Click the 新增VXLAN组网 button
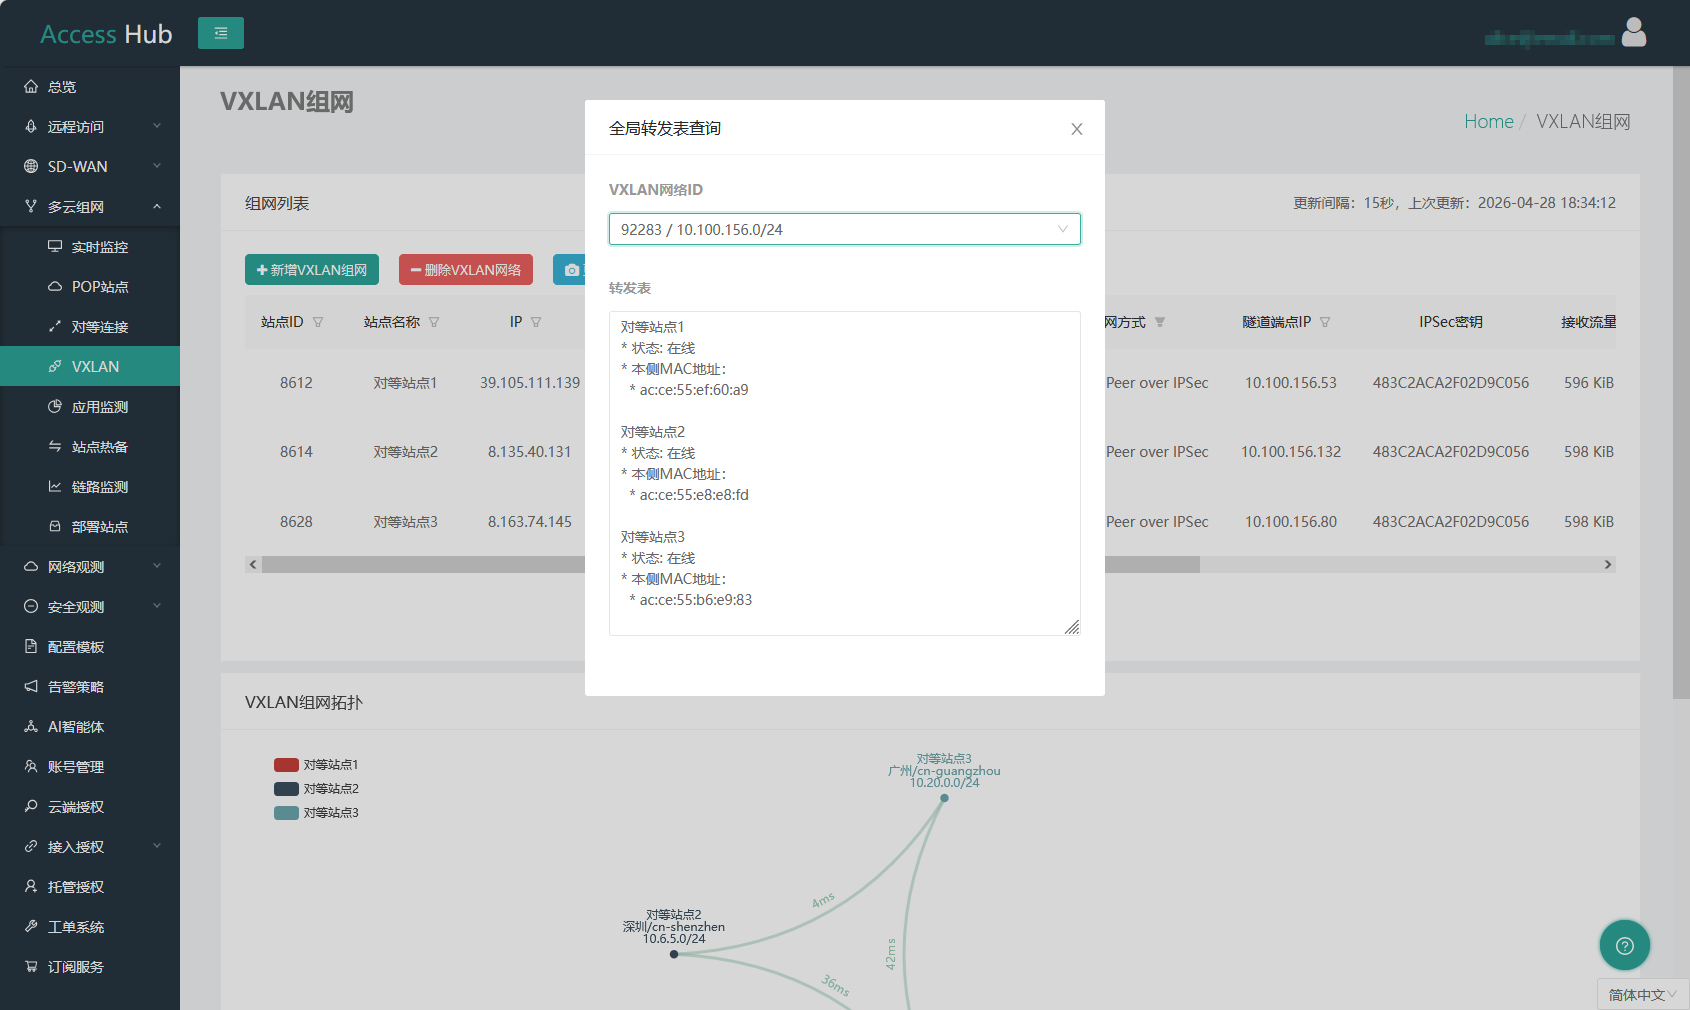 tap(312, 270)
